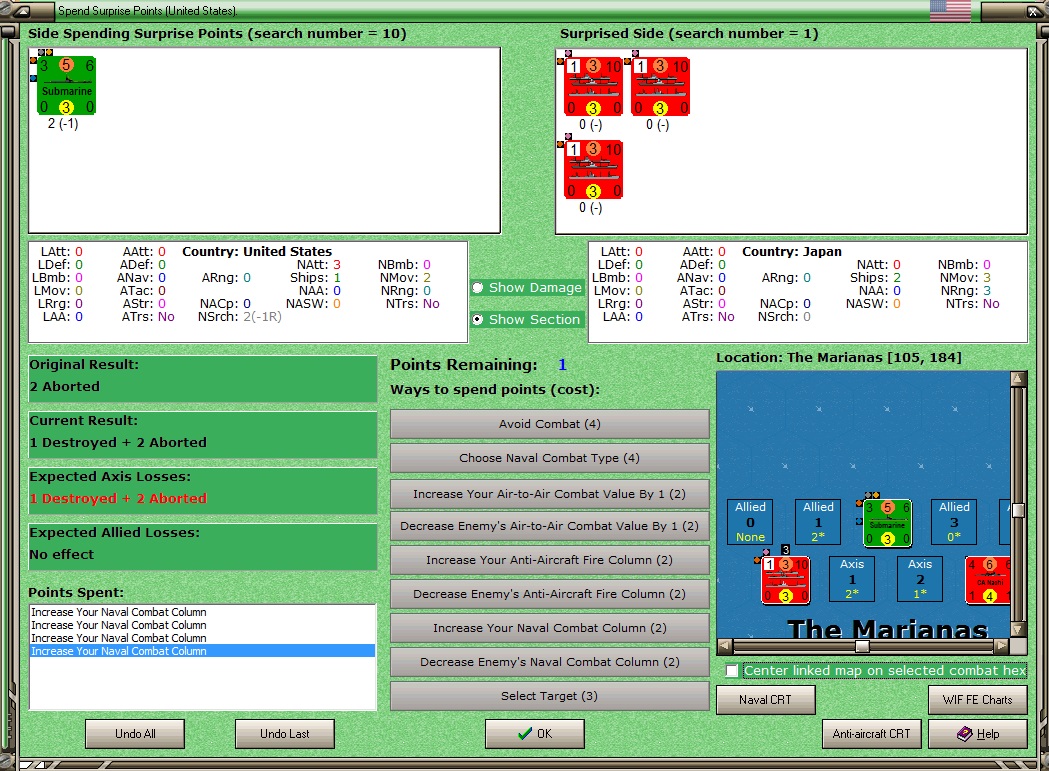Image resolution: width=1049 pixels, height=771 pixels.
Task: Click the submarine counter on the Marianas map
Action: point(887,522)
